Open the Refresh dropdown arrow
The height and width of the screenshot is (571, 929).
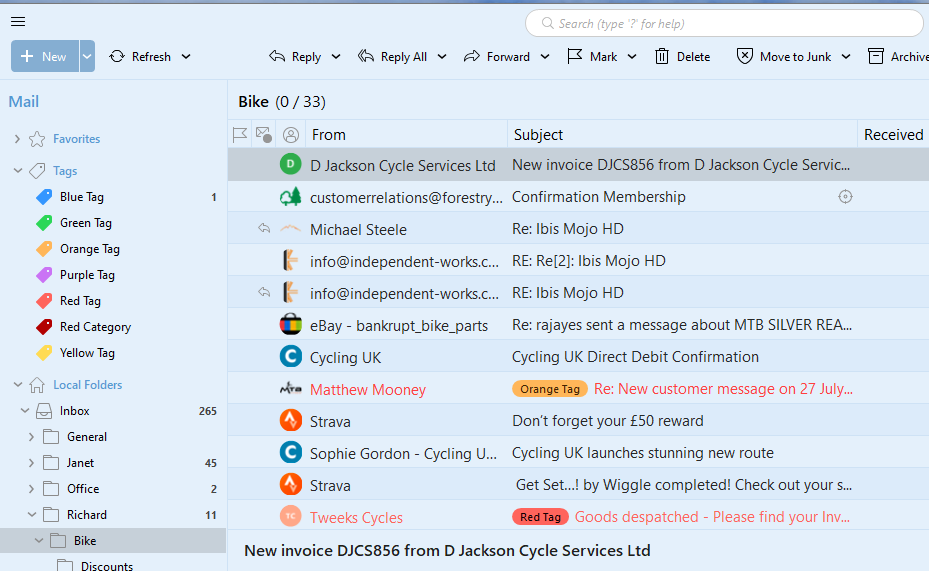click(186, 56)
